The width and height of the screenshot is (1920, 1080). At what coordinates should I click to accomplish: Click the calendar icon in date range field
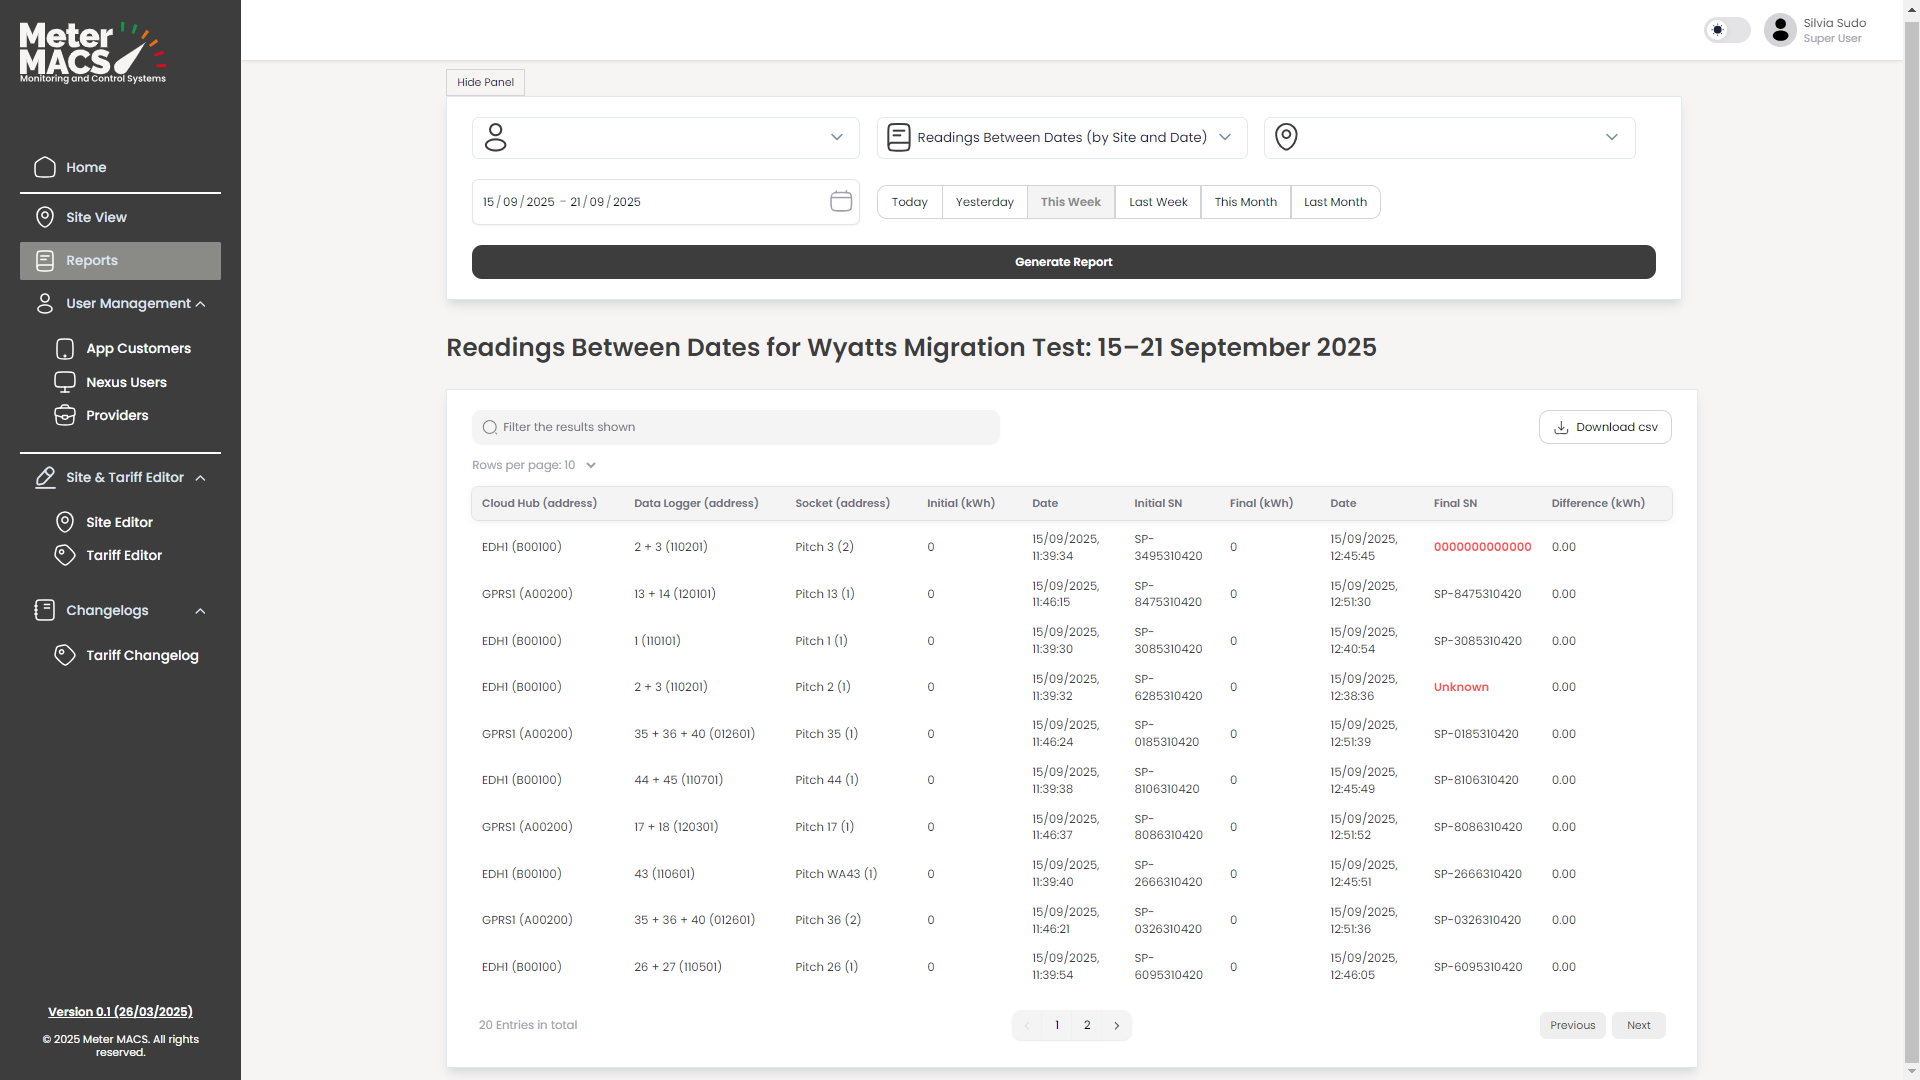841,201
